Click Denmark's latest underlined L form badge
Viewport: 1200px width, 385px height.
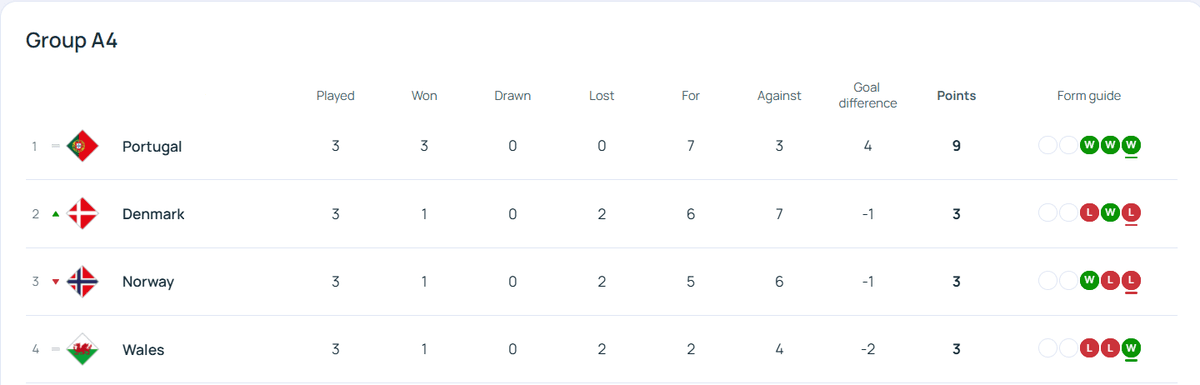[1131, 214]
